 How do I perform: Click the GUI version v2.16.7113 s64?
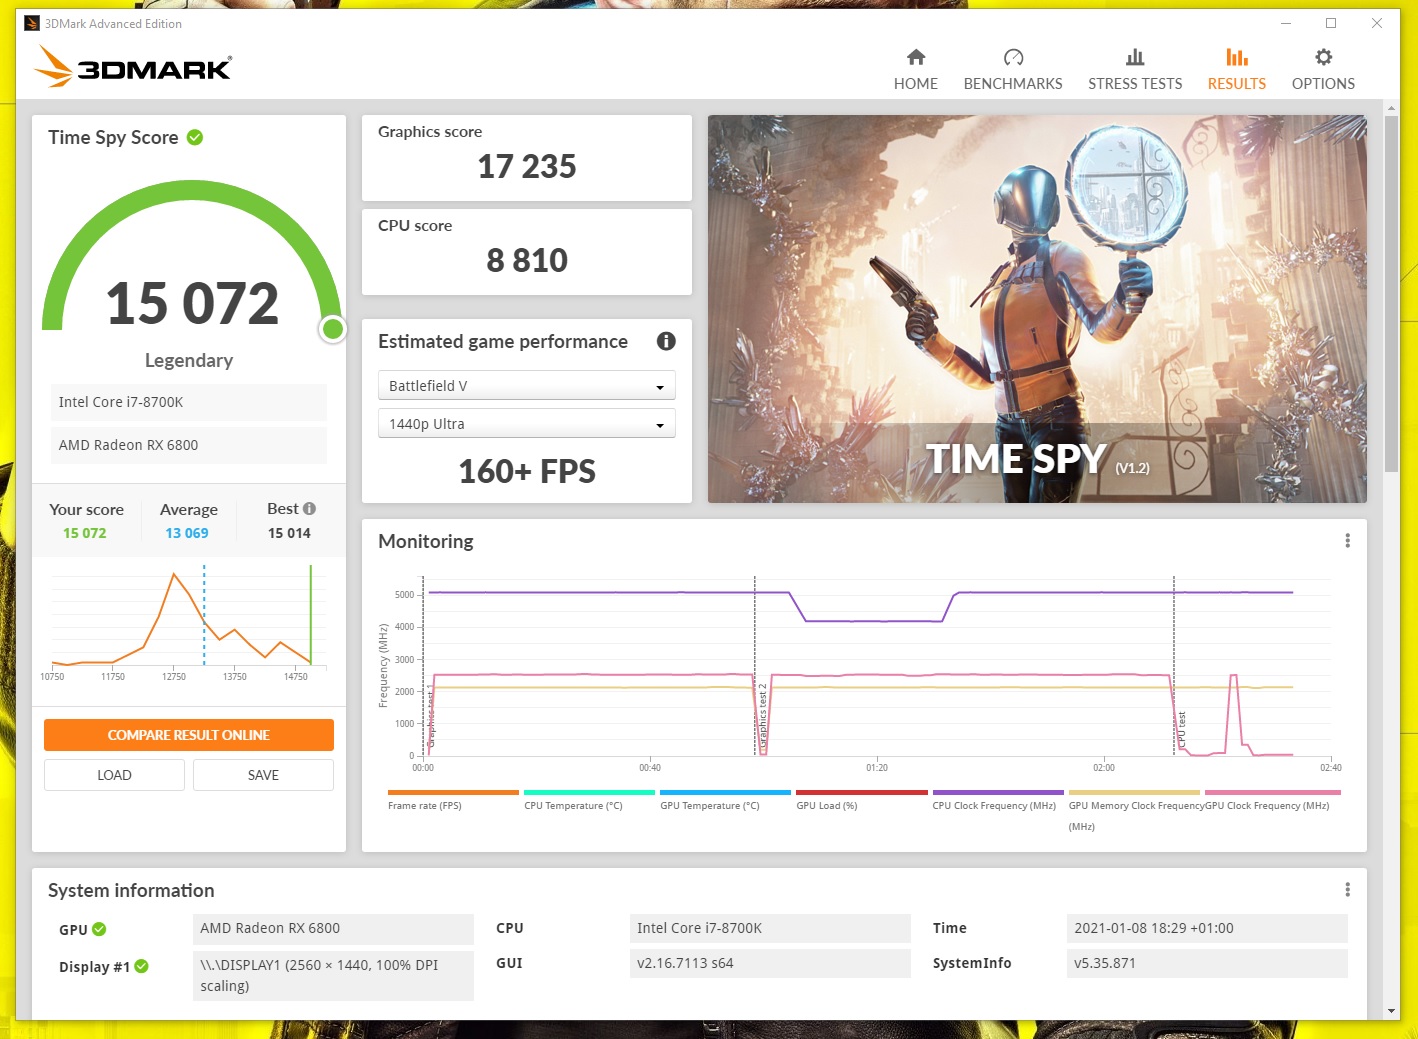770,963
